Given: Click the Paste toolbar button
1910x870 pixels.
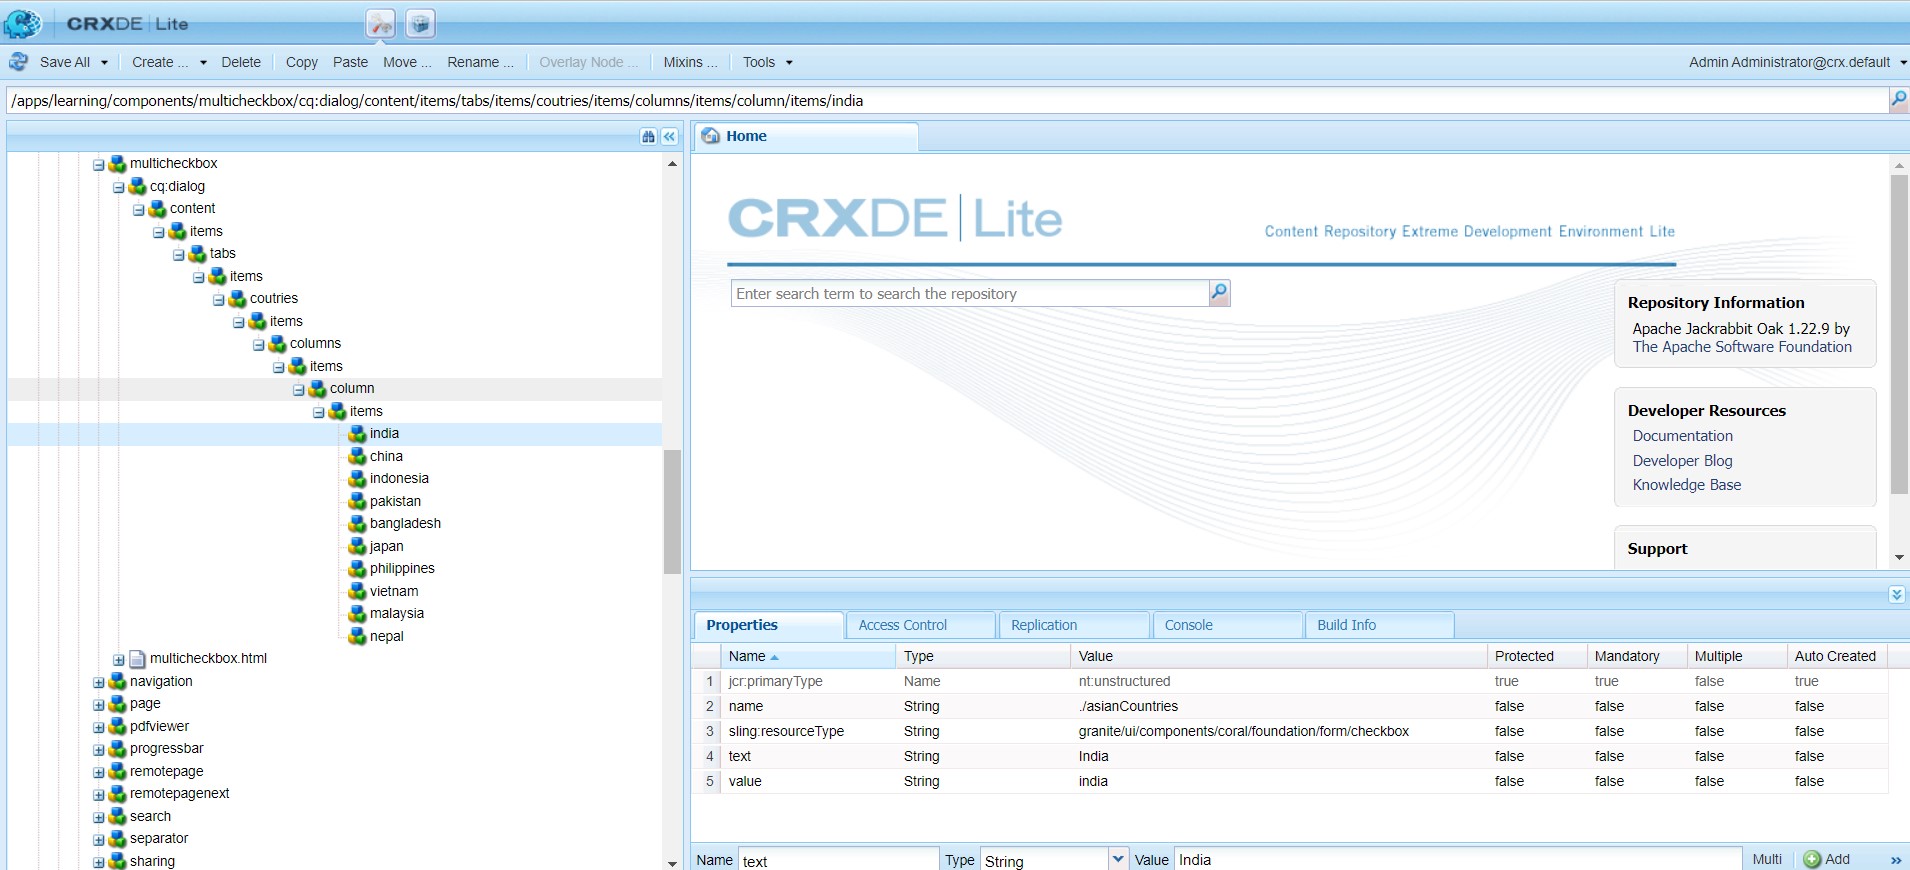Looking at the screenshot, I should tap(350, 62).
